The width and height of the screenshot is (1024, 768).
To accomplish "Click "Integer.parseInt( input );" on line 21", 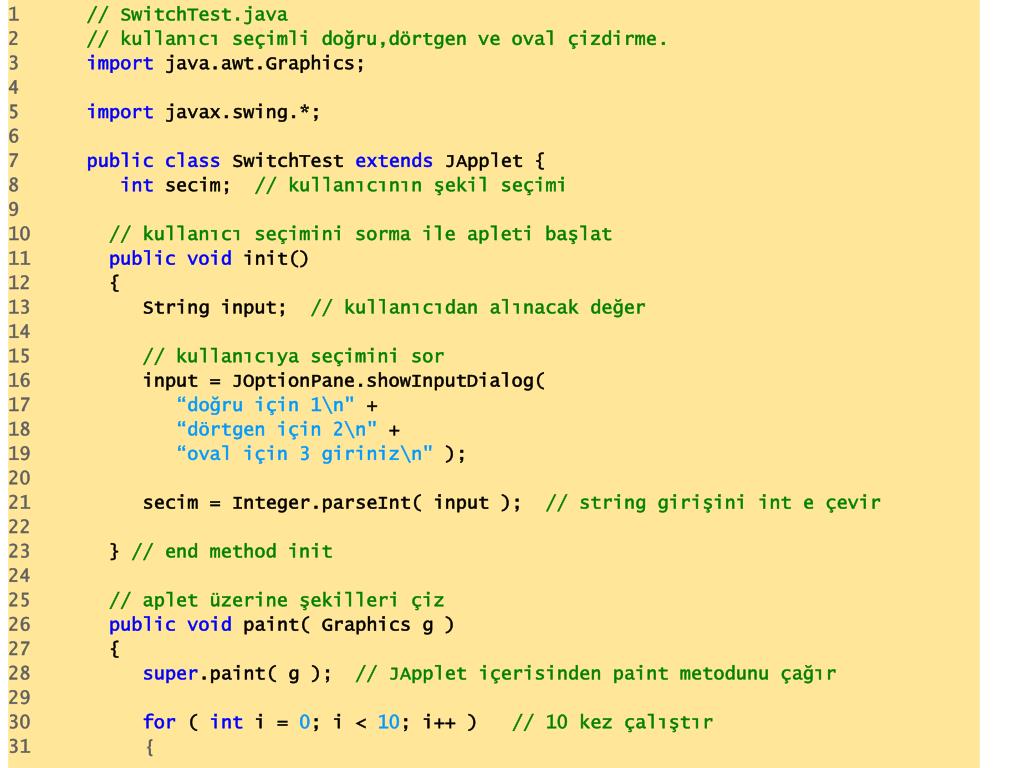I will point(377,503).
